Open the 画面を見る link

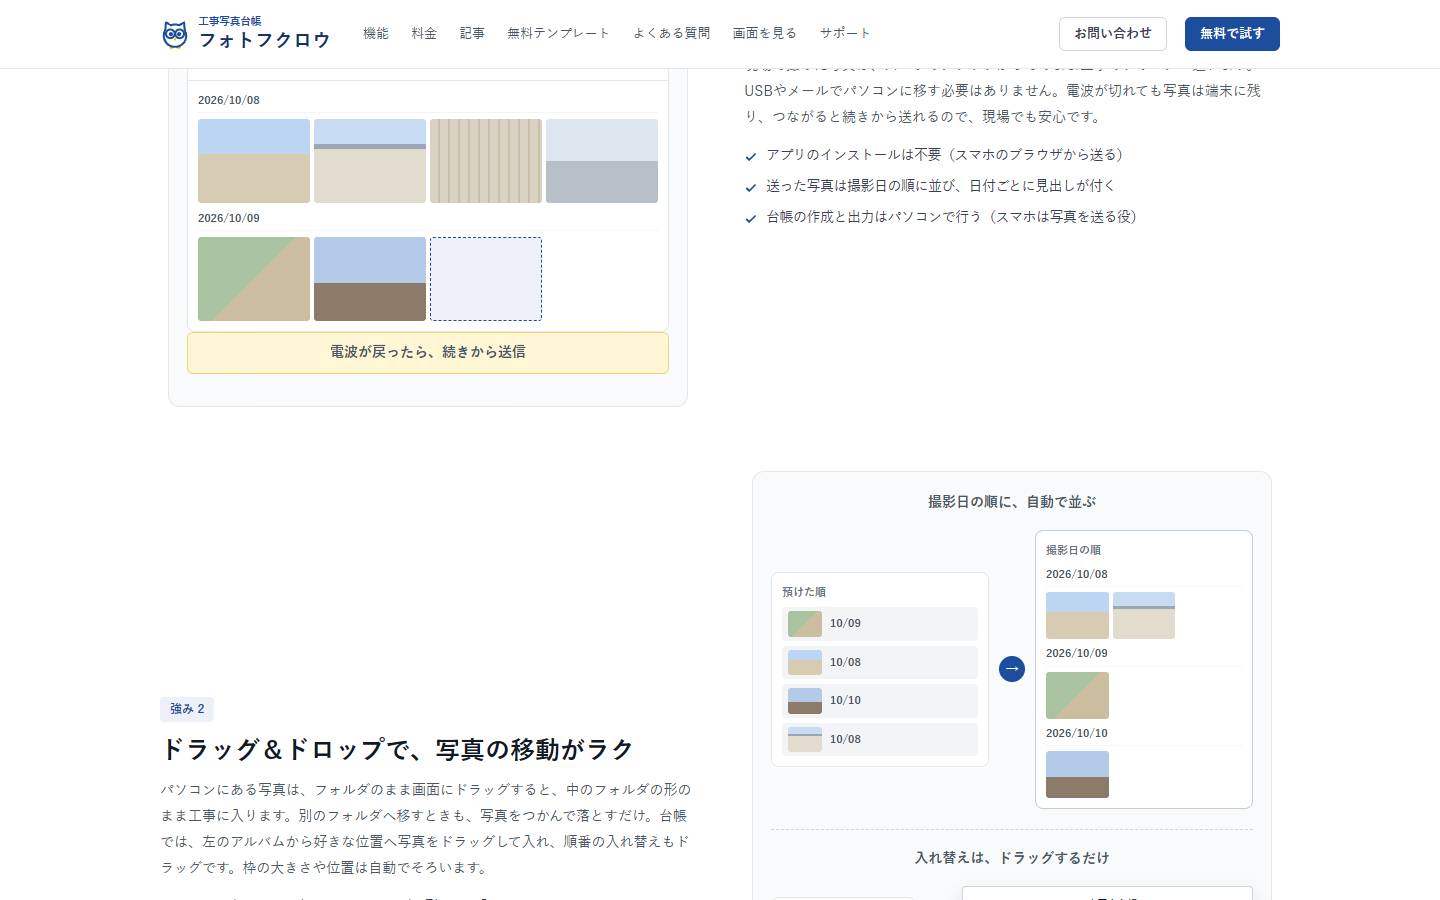pyautogui.click(x=765, y=34)
